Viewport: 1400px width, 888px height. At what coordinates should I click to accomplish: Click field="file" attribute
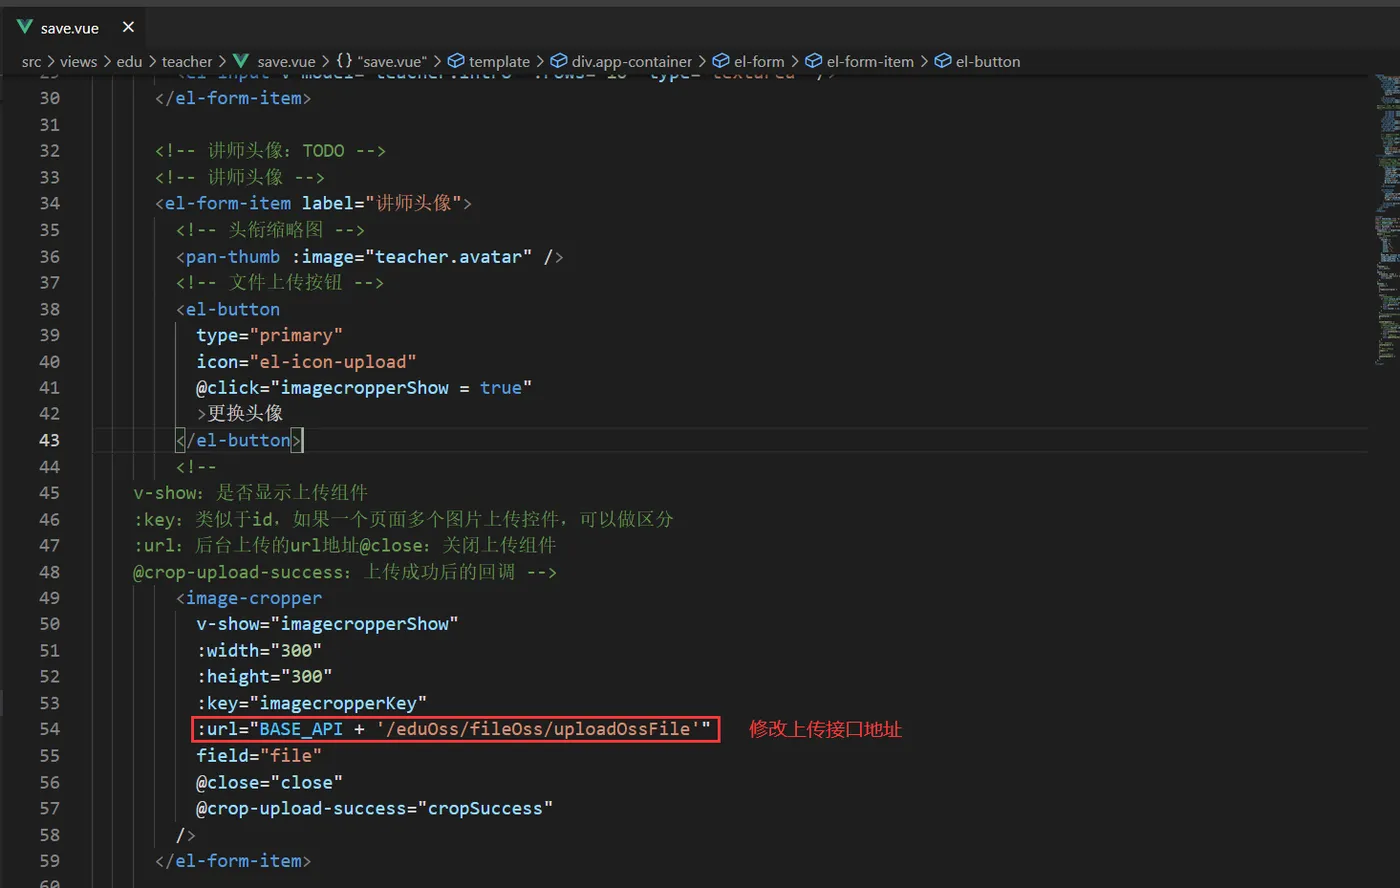(x=259, y=756)
